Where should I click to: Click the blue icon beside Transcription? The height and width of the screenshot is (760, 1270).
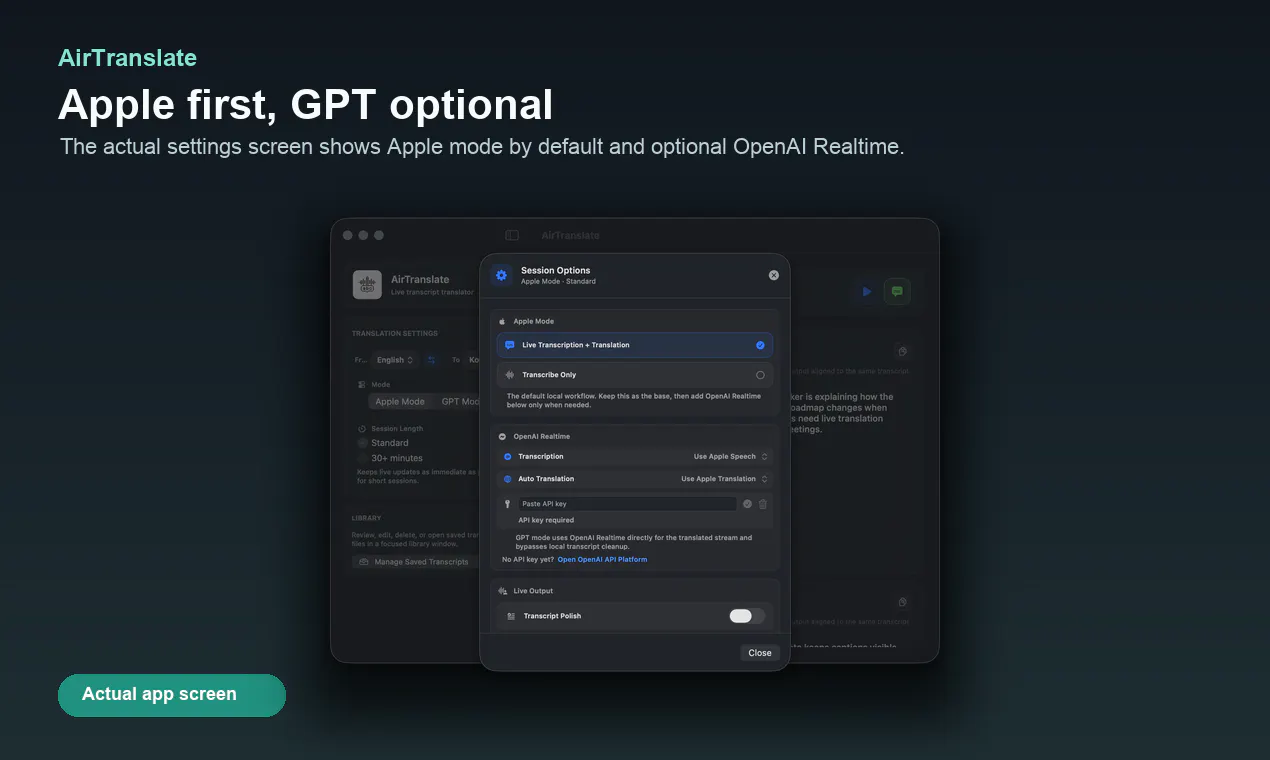click(508, 457)
